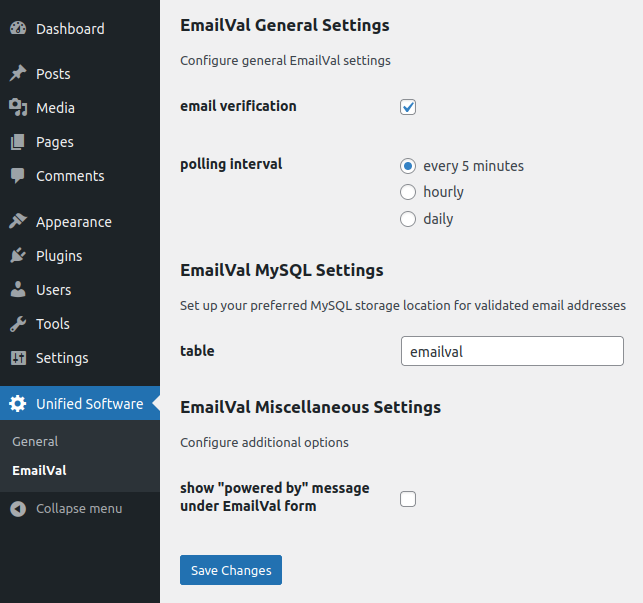Click the Users person icon
This screenshot has height=603, width=643.
[x=18, y=289]
